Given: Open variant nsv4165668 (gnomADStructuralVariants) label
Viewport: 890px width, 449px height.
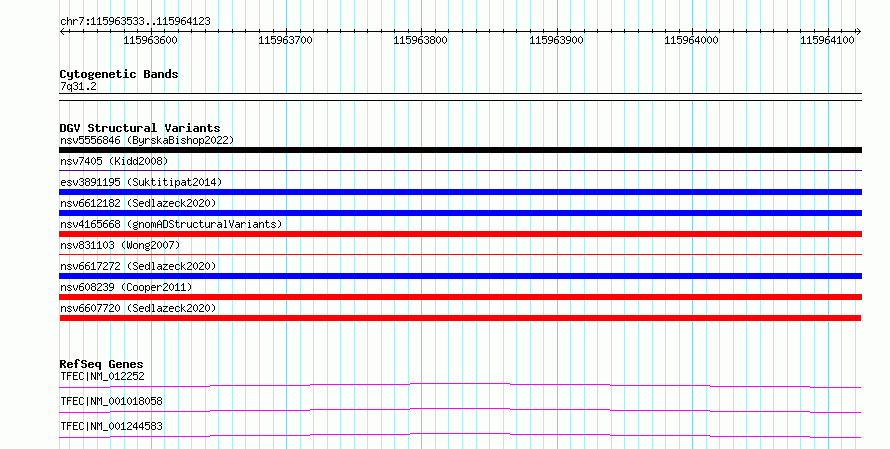Looking at the screenshot, I should pyautogui.click(x=171, y=224).
